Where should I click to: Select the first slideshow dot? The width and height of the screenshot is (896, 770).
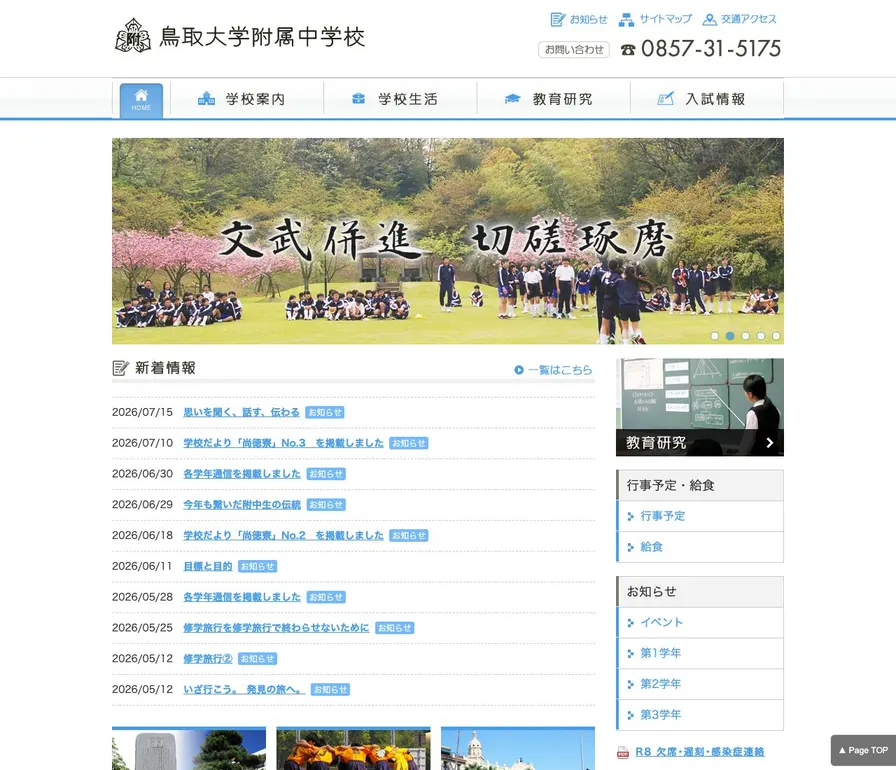[714, 336]
